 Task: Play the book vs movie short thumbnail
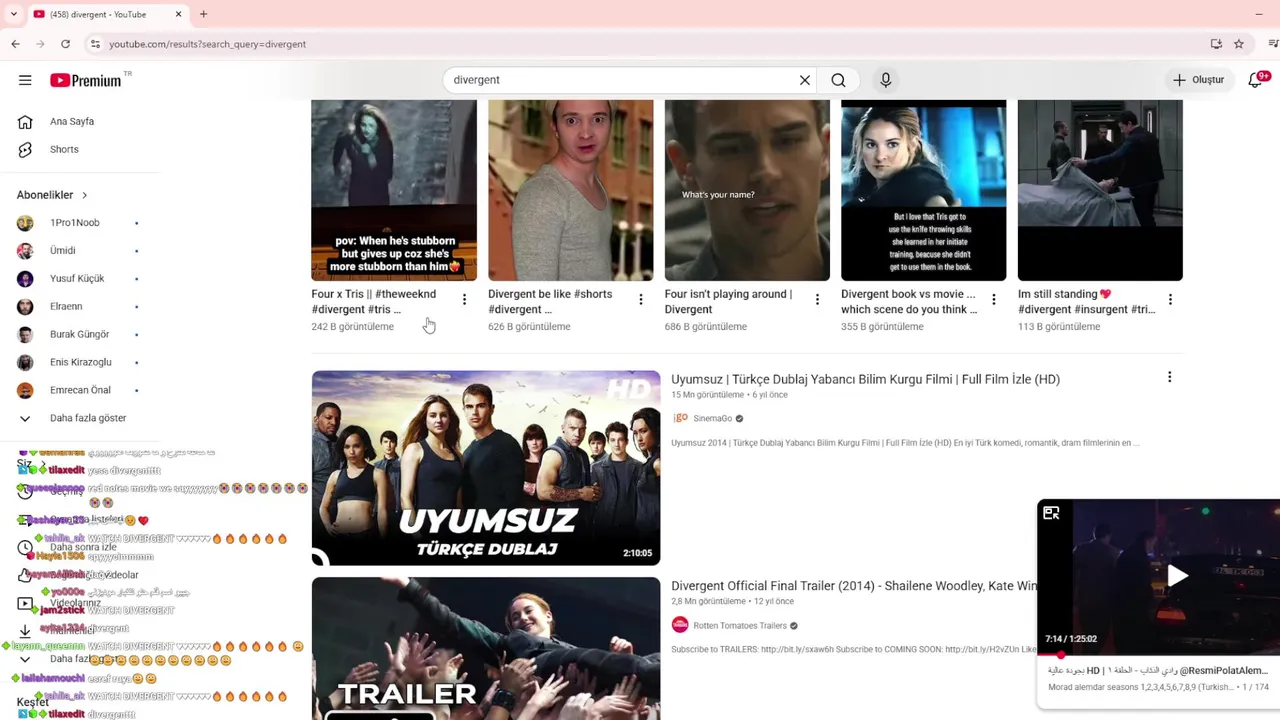pyautogui.click(x=923, y=190)
